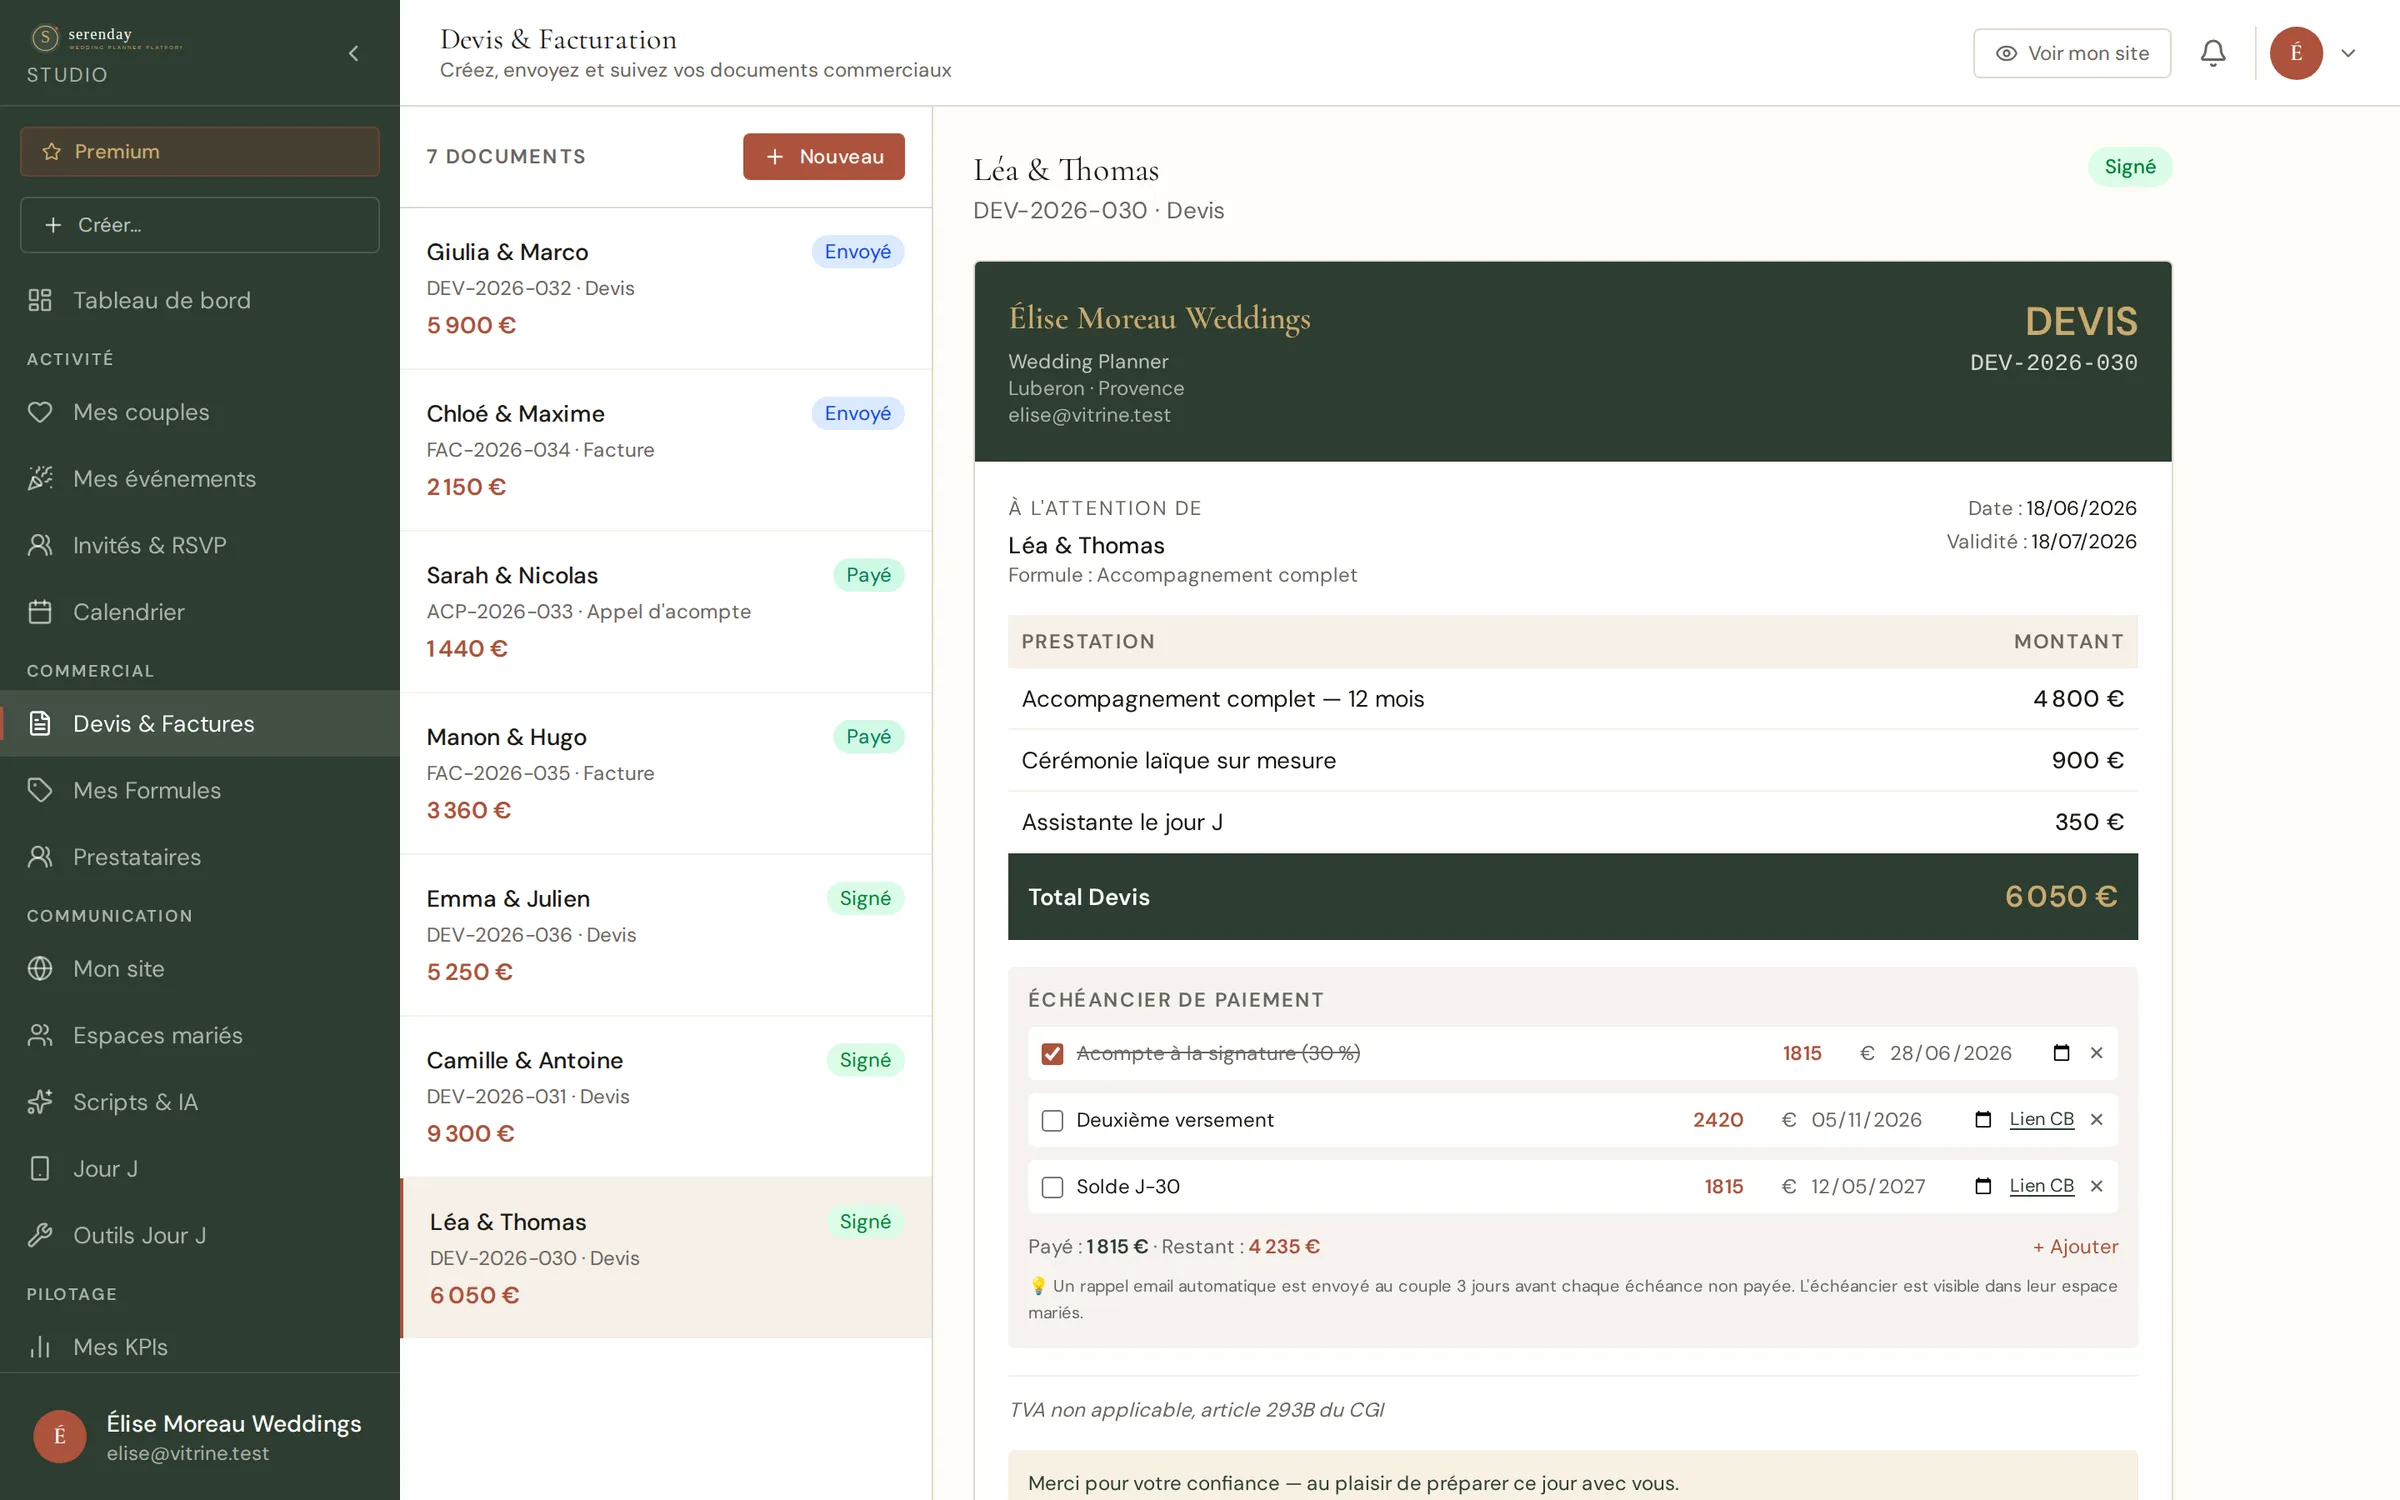Select the Giulia & Marco document
Screen dimensions: 2400x1500
(666, 289)
